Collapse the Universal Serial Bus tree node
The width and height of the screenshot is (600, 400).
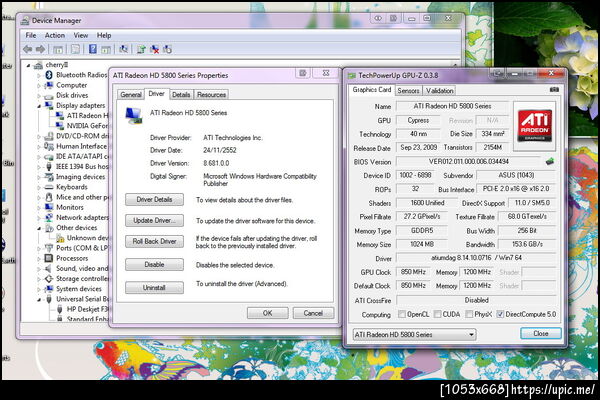[x=39, y=300]
